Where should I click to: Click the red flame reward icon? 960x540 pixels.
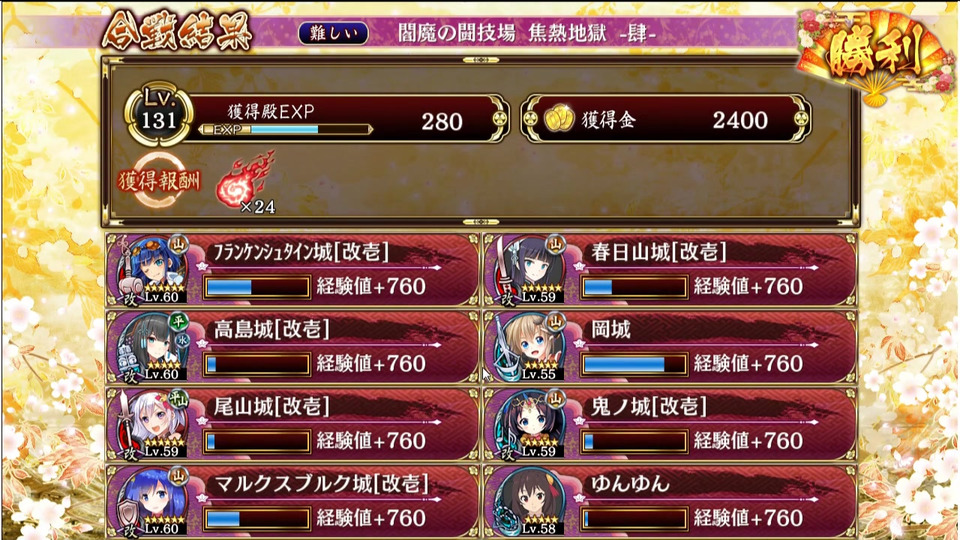pos(246,182)
